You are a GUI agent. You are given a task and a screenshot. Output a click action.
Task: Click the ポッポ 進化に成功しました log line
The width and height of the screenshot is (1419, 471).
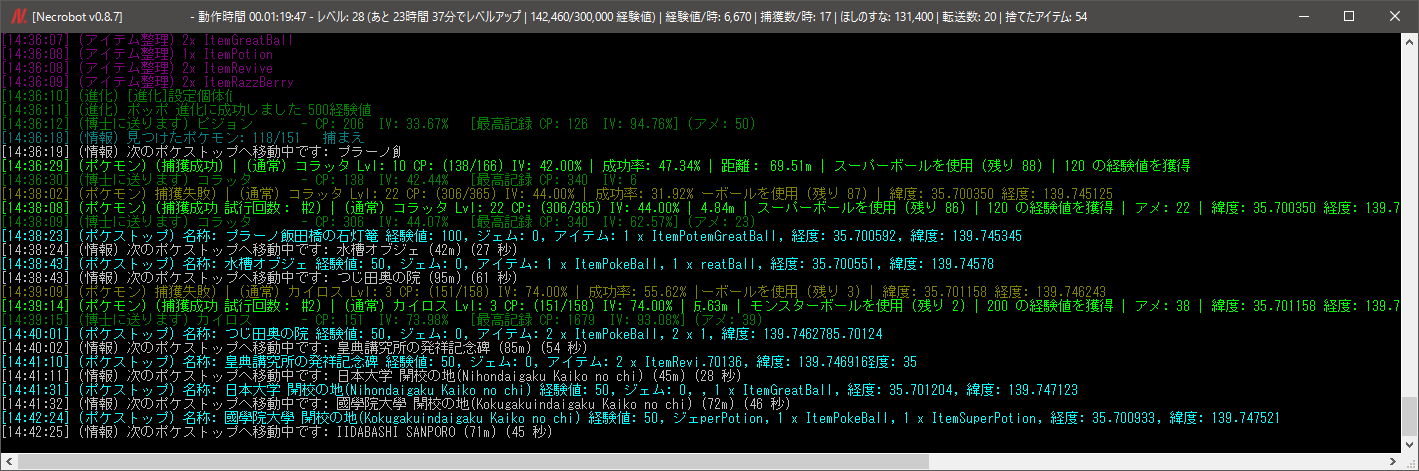pos(187,110)
